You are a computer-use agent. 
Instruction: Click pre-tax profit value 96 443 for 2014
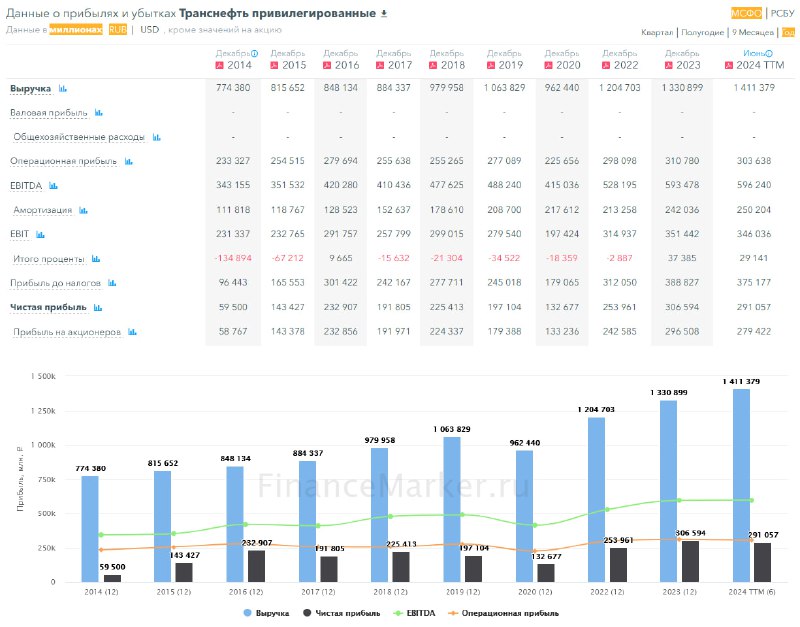coord(233,282)
